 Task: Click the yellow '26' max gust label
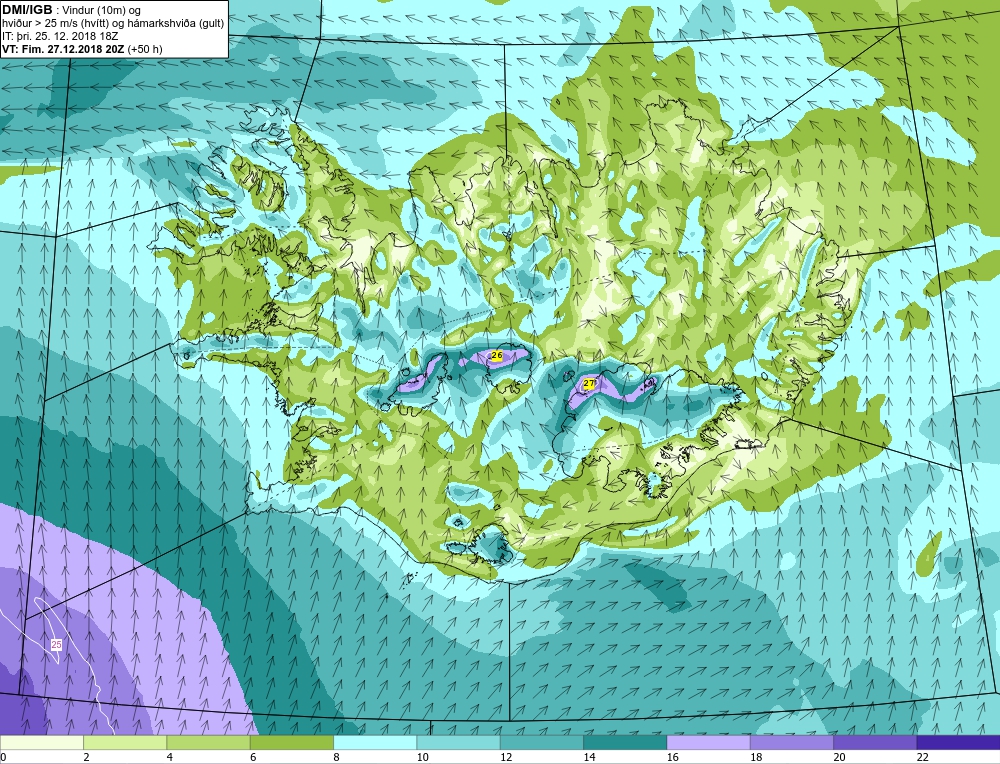[x=497, y=355]
